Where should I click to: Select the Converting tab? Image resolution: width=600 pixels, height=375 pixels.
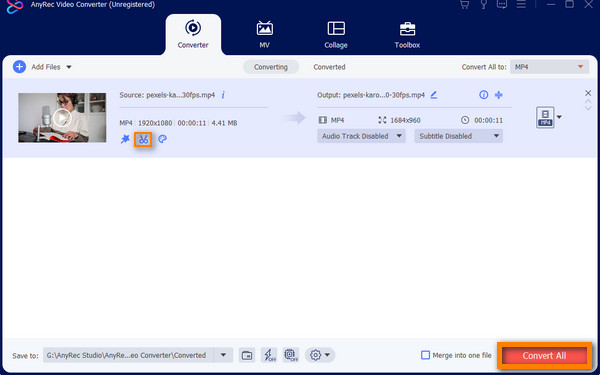pos(271,67)
